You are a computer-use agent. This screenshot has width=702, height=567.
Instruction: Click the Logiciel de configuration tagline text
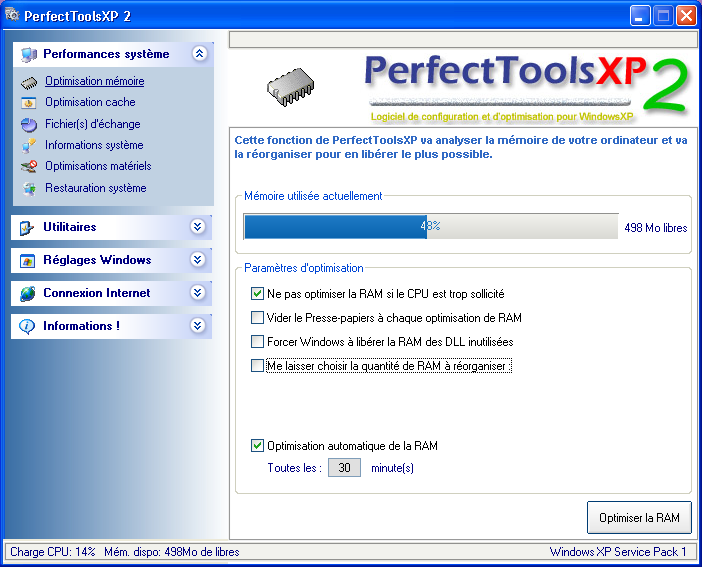(502, 117)
